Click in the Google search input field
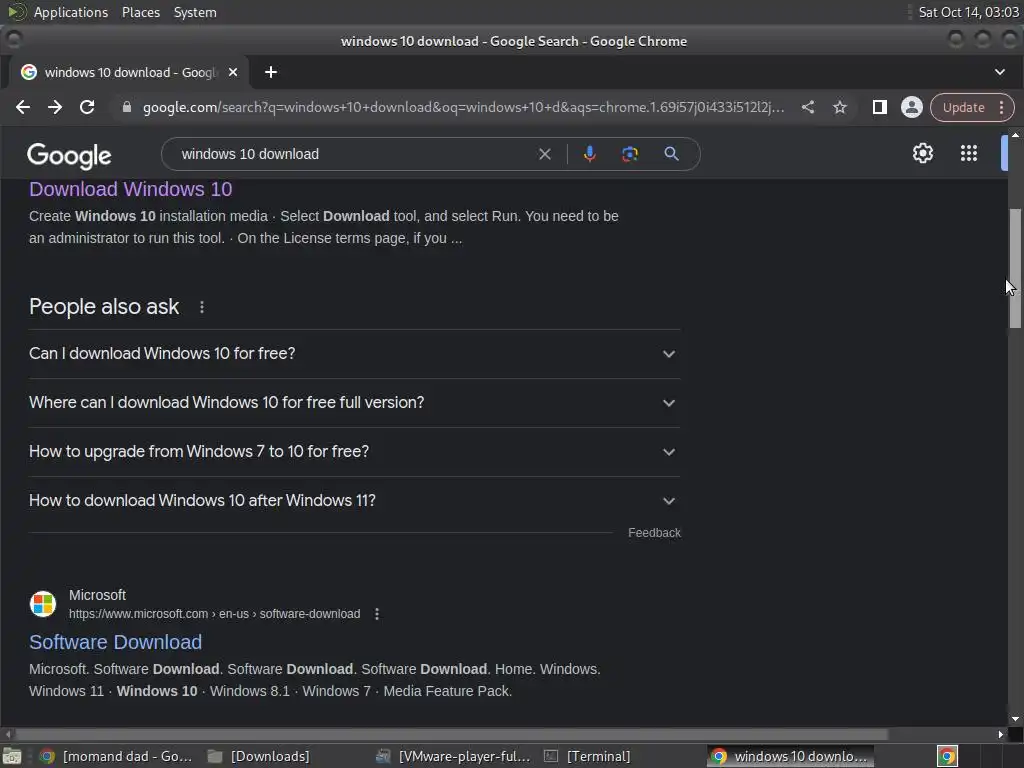 [353, 154]
